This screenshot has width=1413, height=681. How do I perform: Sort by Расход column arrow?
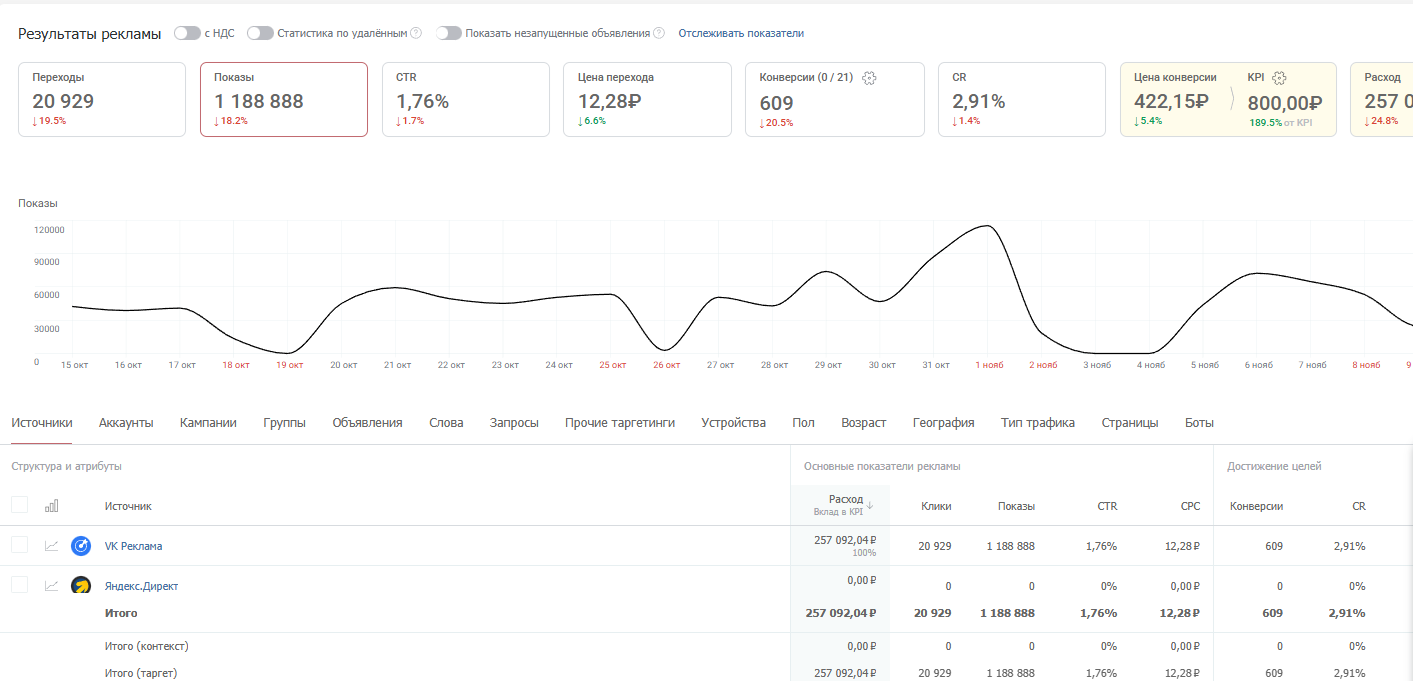870,505
